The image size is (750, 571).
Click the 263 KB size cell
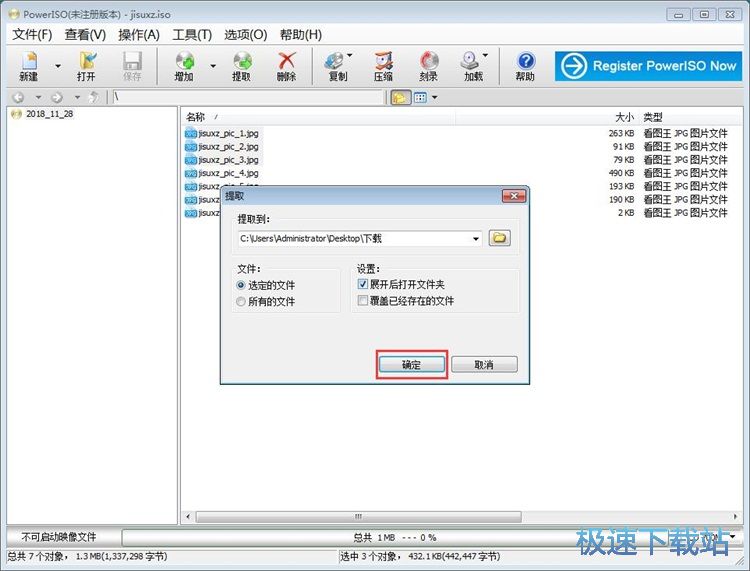click(621, 133)
